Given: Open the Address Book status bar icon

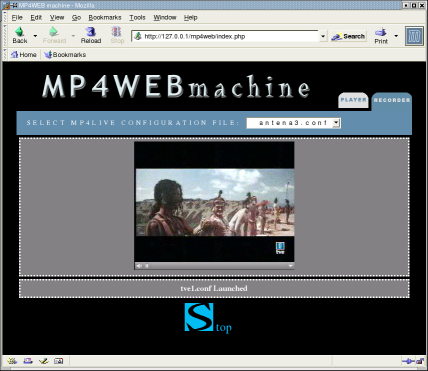Looking at the screenshot, I should [x=59, y=361].
